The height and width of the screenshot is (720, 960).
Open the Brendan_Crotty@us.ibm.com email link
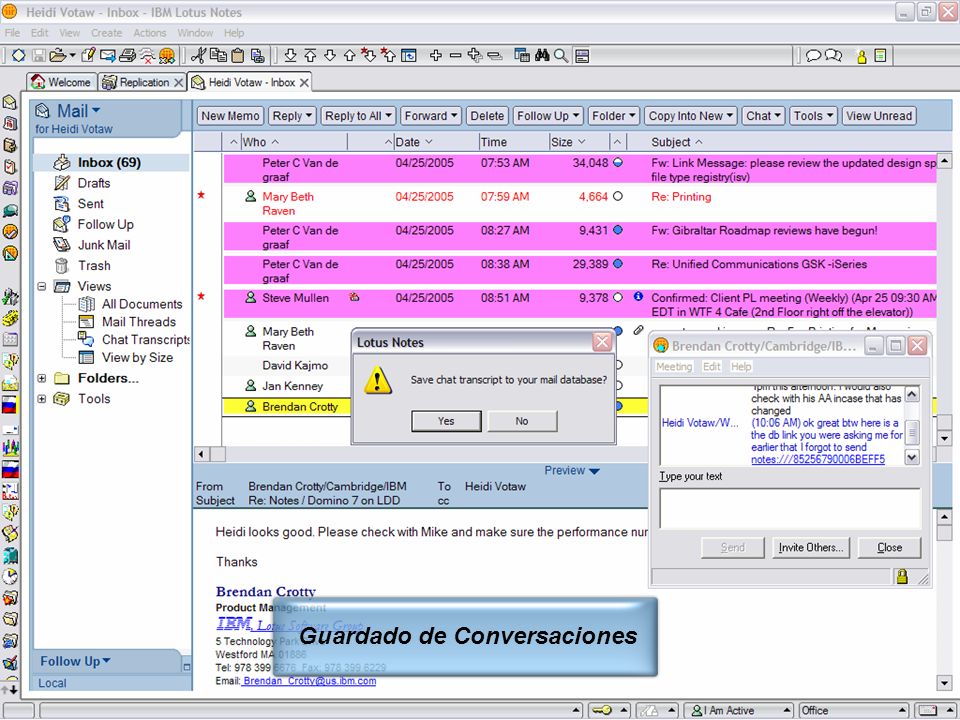pos(309,681)
